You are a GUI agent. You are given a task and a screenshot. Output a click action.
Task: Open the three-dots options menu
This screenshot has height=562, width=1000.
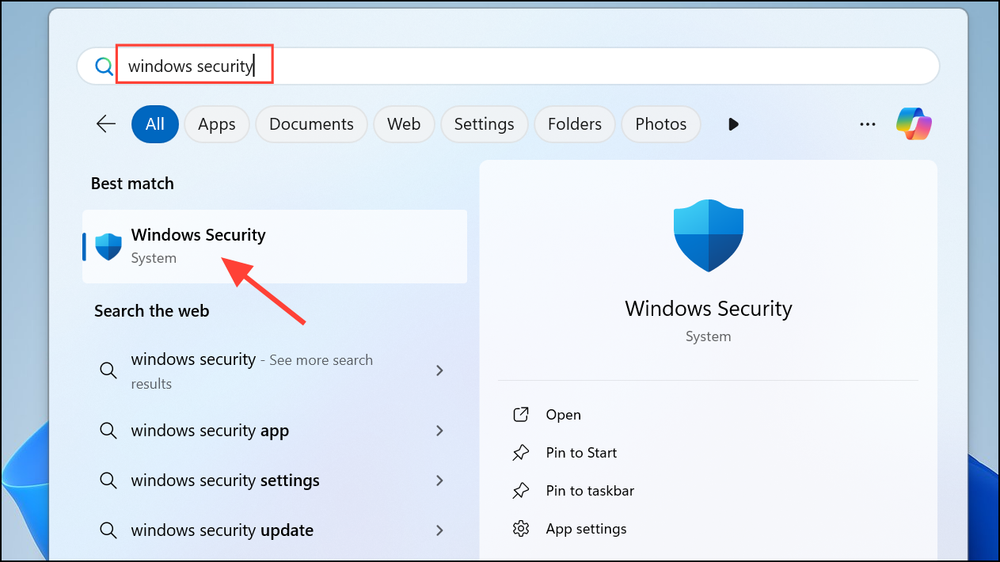(867, 124)
